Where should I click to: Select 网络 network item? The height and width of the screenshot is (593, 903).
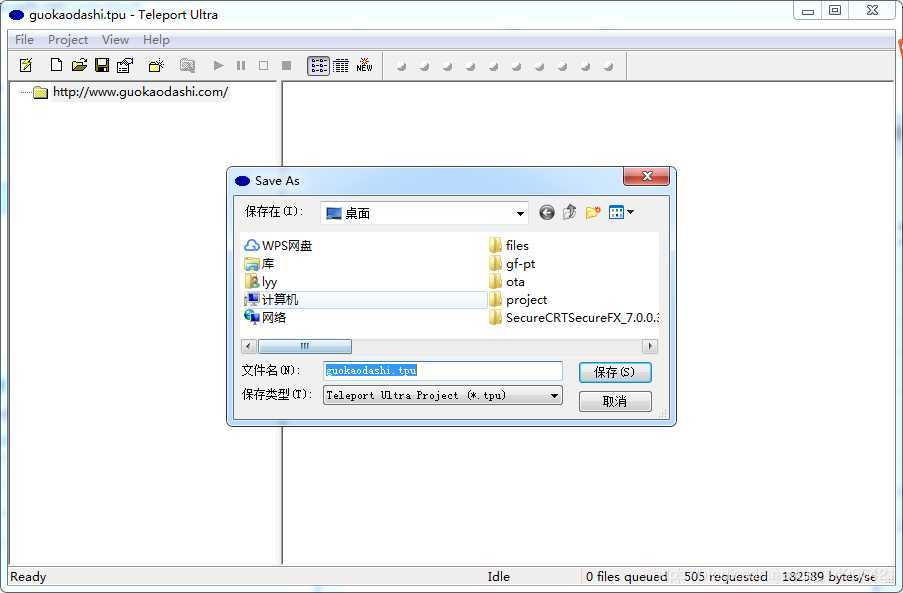point(265,317)
